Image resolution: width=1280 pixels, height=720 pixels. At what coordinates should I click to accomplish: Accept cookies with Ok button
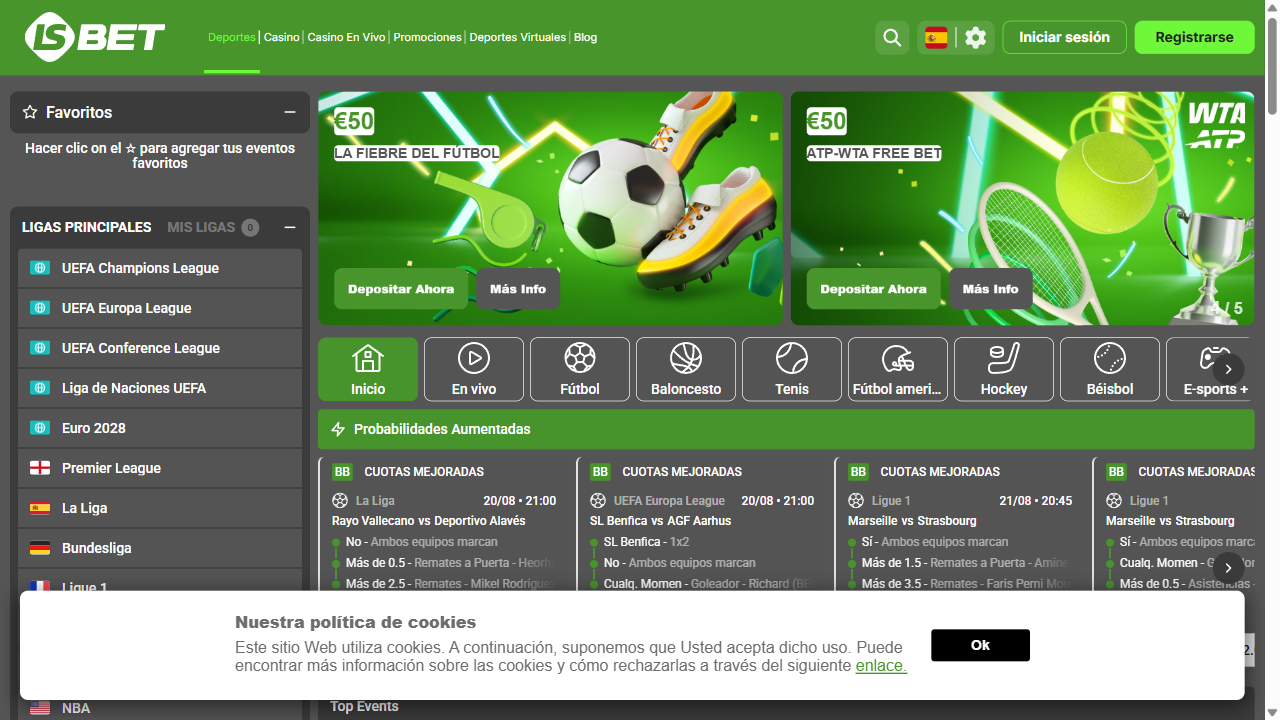(980, 645)
